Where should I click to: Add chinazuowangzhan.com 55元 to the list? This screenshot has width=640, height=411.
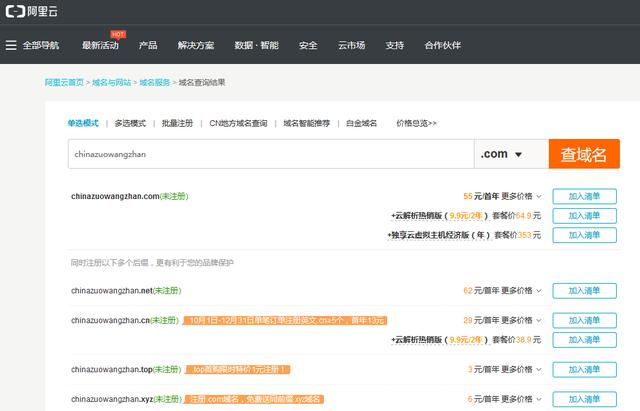click(x=584, y=196)
